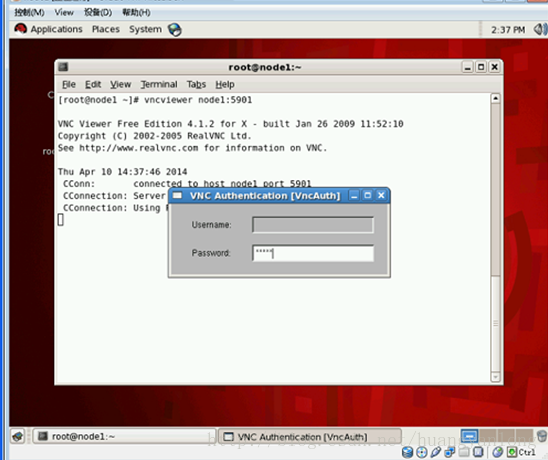Click the 2:37 PM clock
The image size is (548, 460).
pos(508,30)
